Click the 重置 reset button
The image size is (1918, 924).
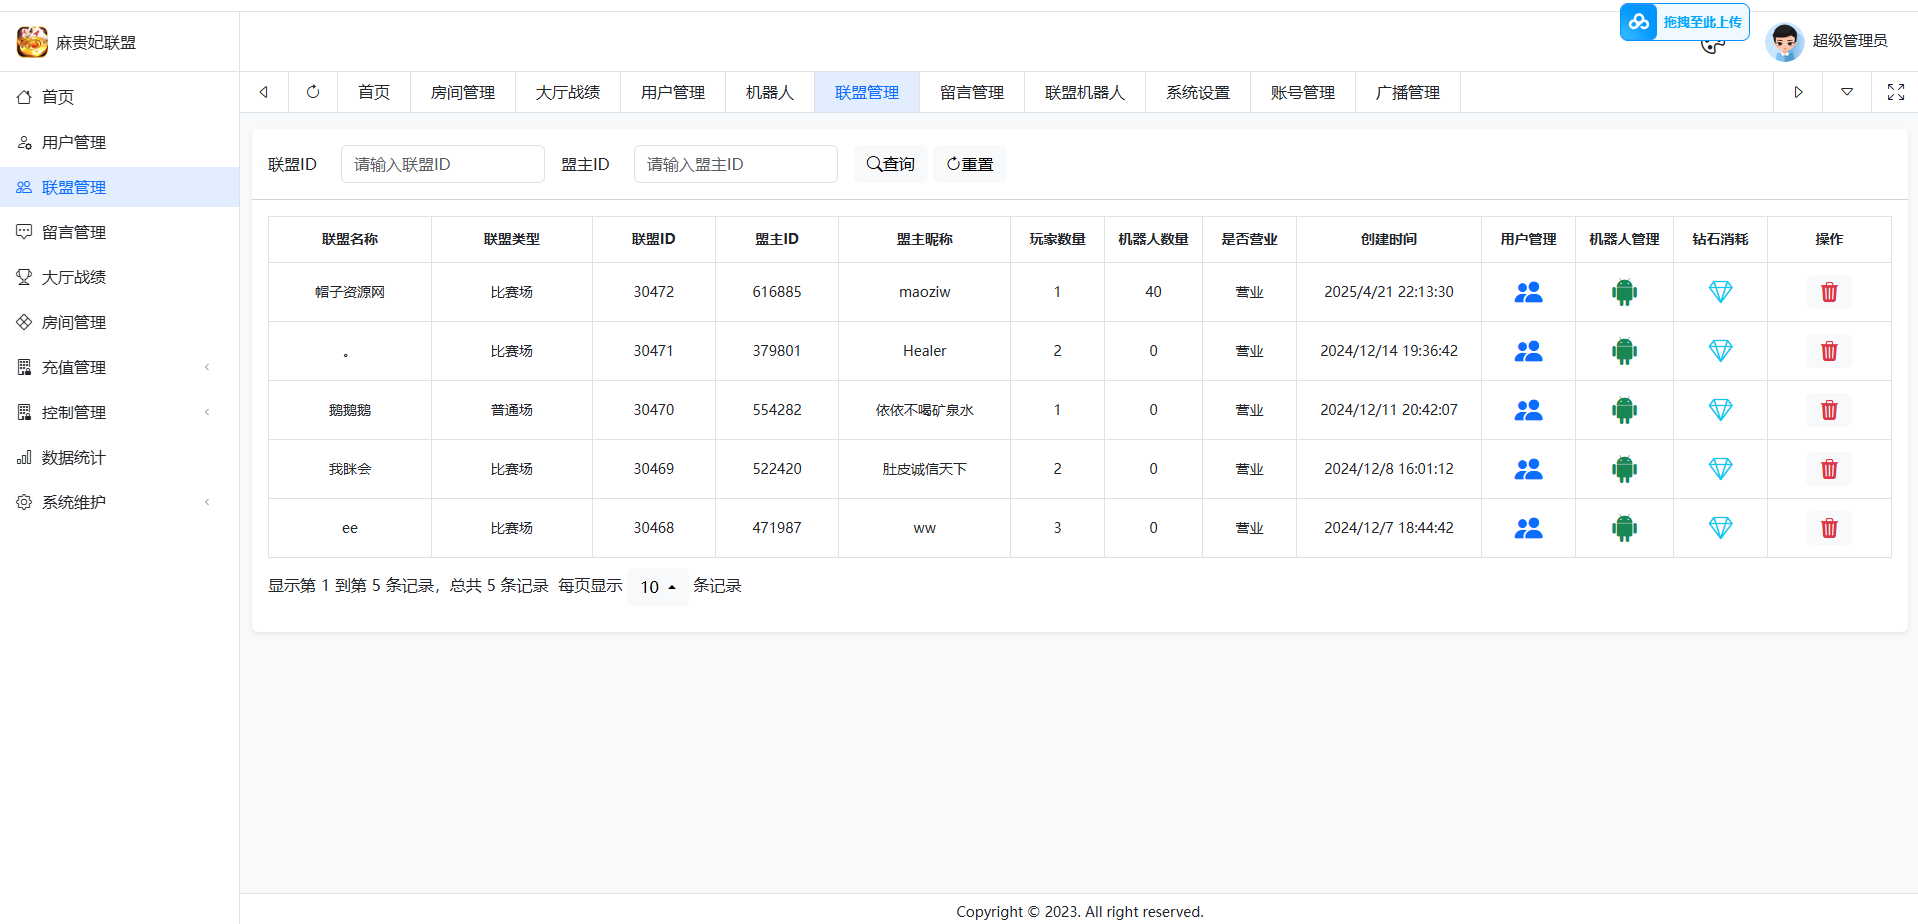pyautogui.click(x=969, y=164)
